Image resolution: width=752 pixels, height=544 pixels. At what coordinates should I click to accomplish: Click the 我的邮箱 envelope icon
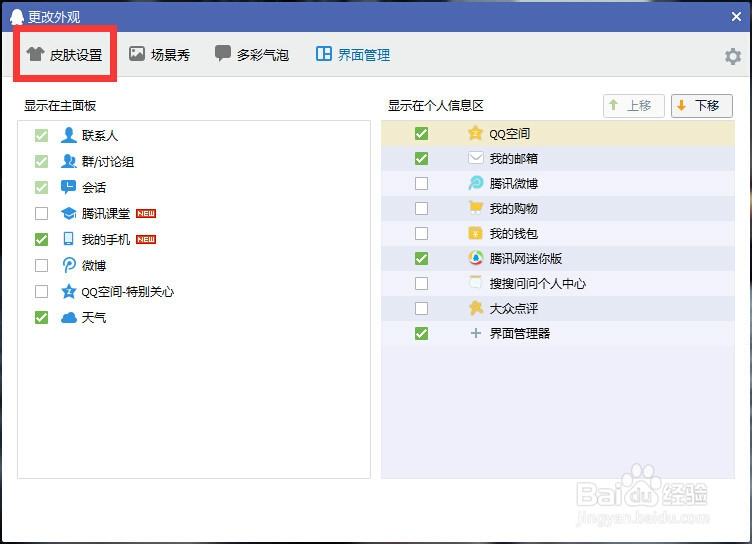click(475, 158)
